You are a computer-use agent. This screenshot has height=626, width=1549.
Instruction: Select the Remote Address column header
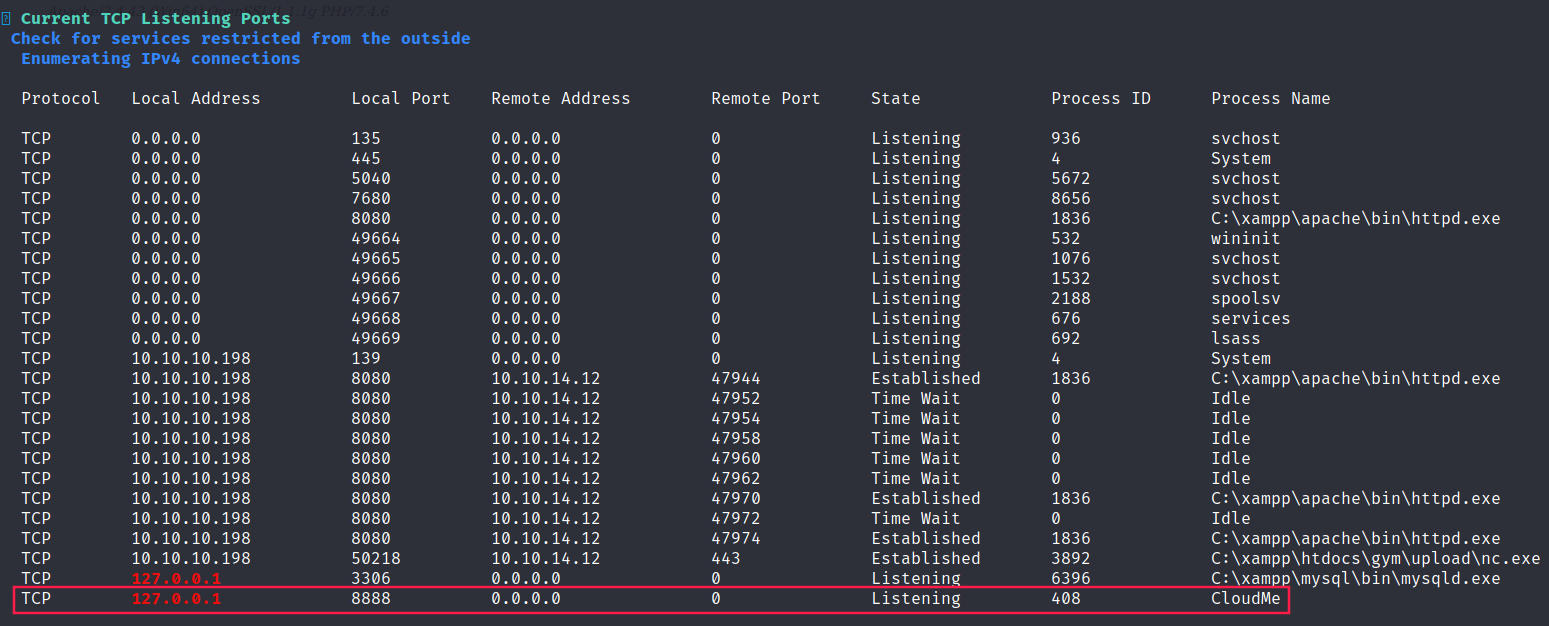point(560,99)
